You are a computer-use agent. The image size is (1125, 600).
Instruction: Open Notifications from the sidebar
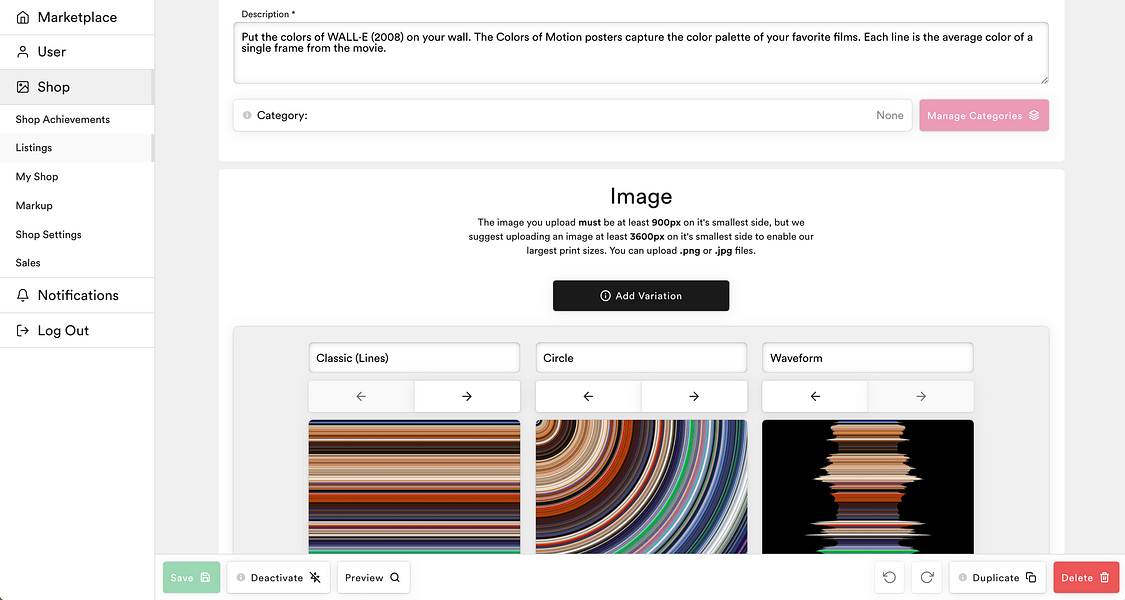click(x=77, y=295)
